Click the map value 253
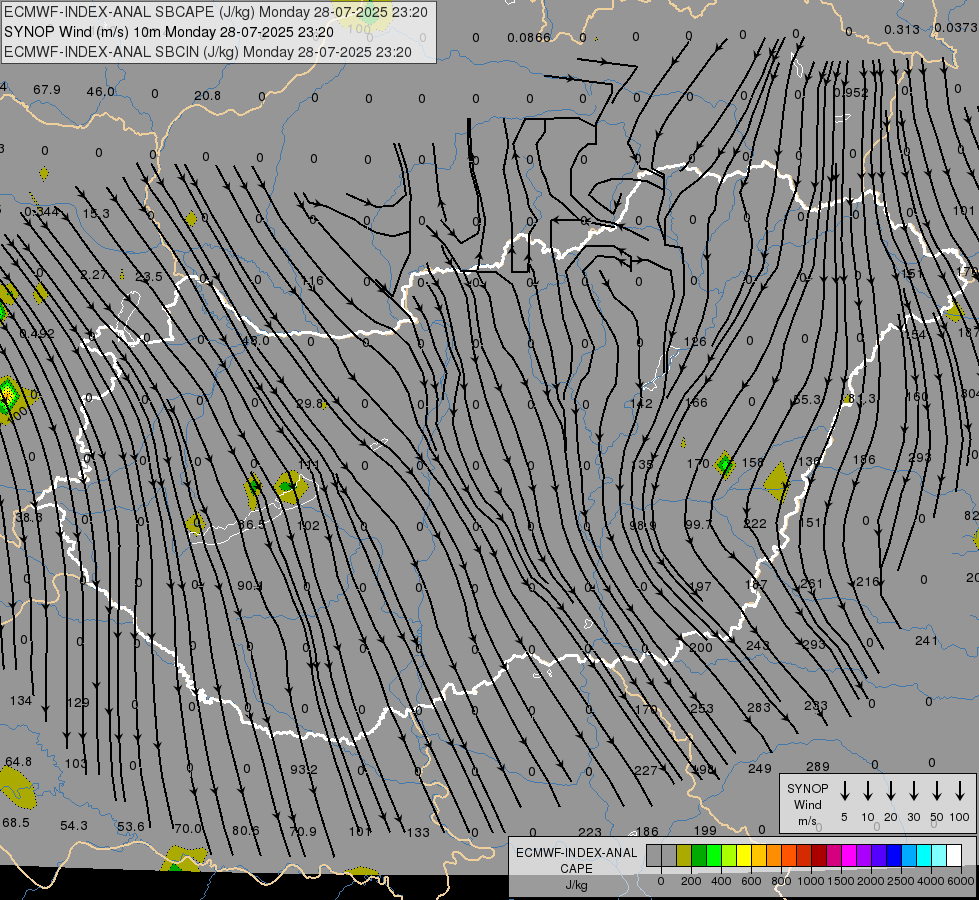This screenshot has width=979, height=900. pos(702,708)
